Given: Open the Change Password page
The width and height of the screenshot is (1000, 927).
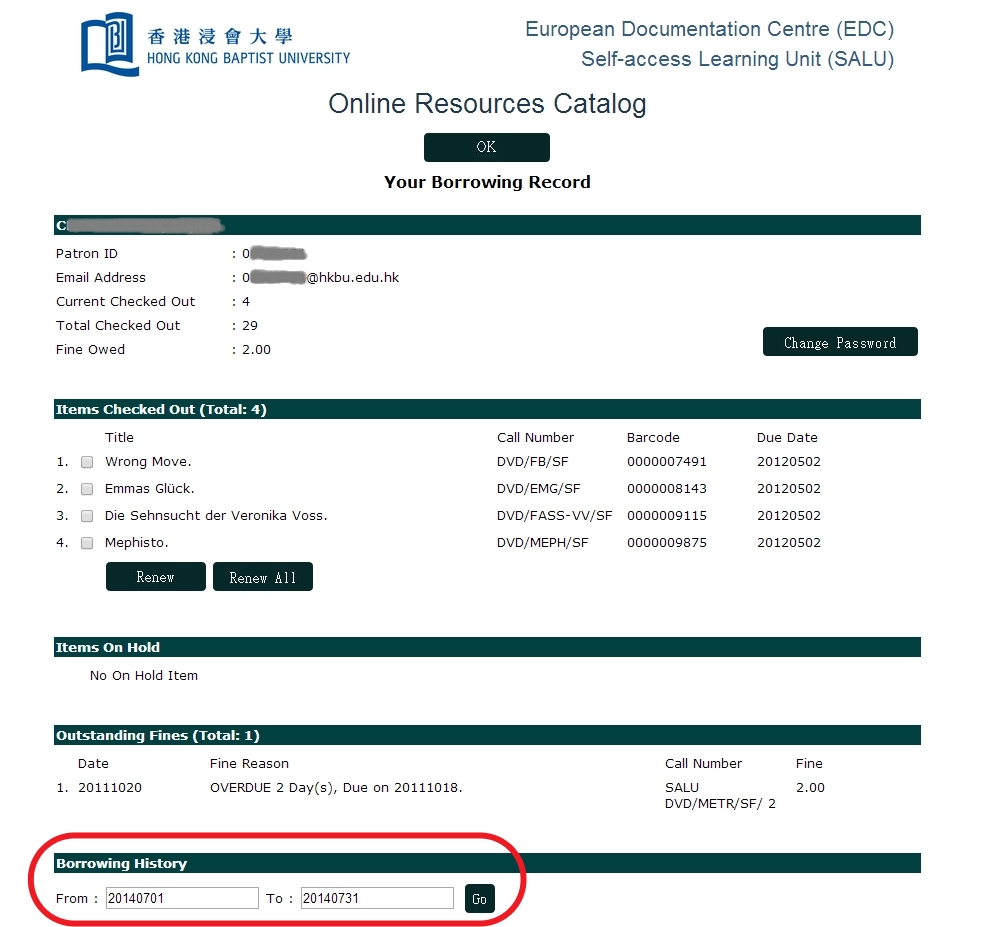Looking at the screenshot, I should (x=839, y=342).
